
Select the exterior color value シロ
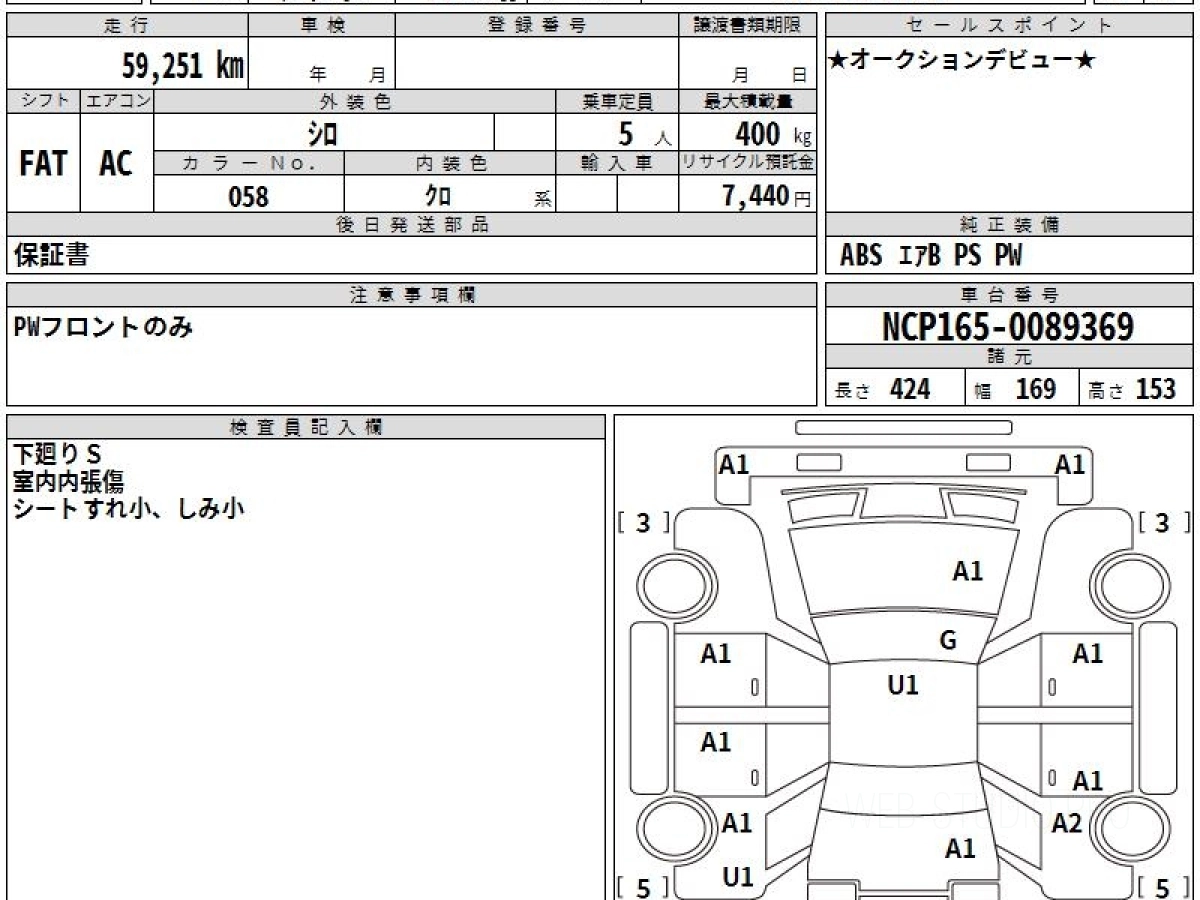(x=323, y=133)
